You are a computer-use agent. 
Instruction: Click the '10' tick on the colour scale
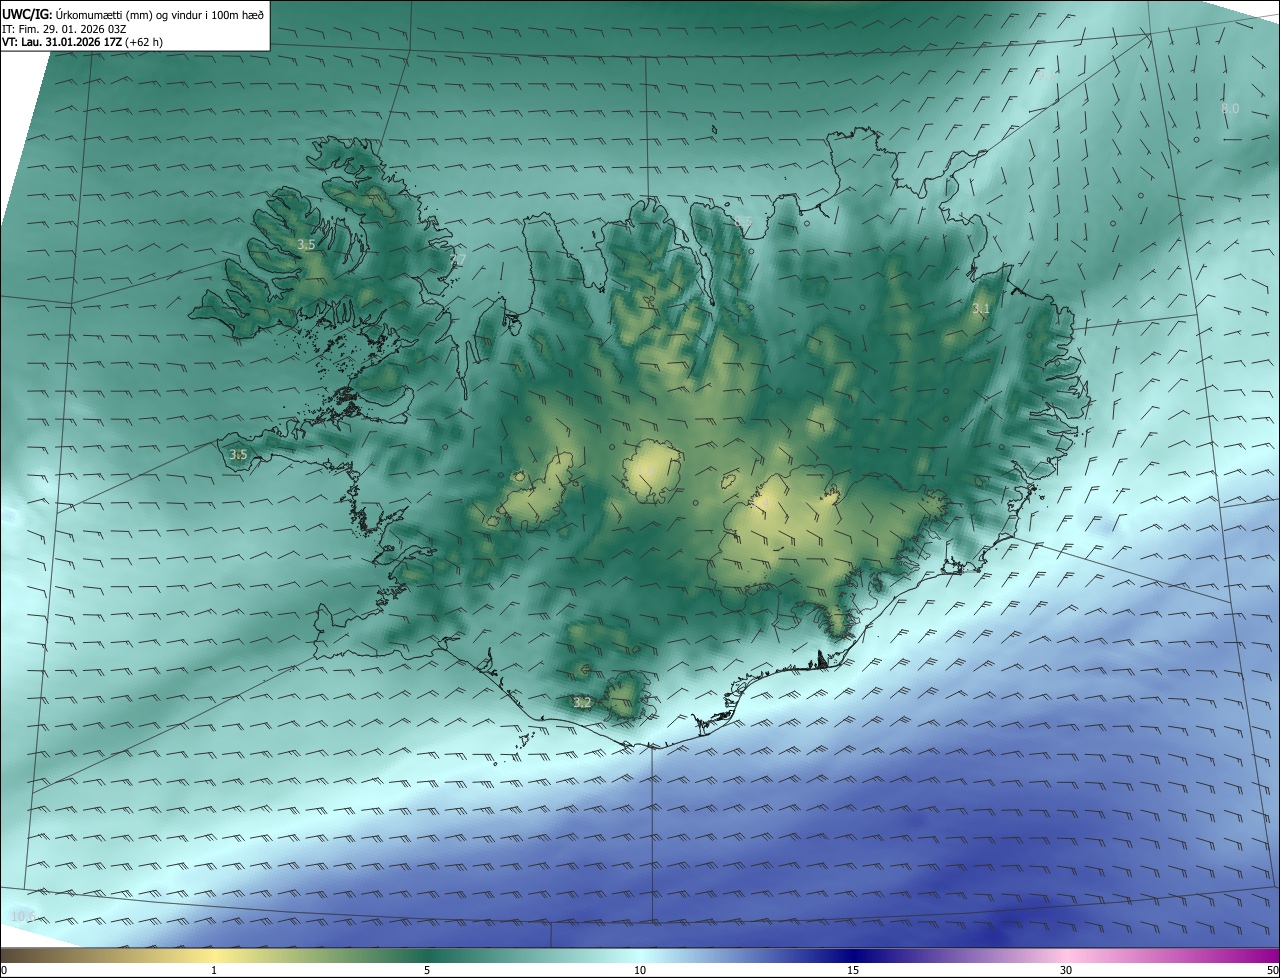[640, 970]
